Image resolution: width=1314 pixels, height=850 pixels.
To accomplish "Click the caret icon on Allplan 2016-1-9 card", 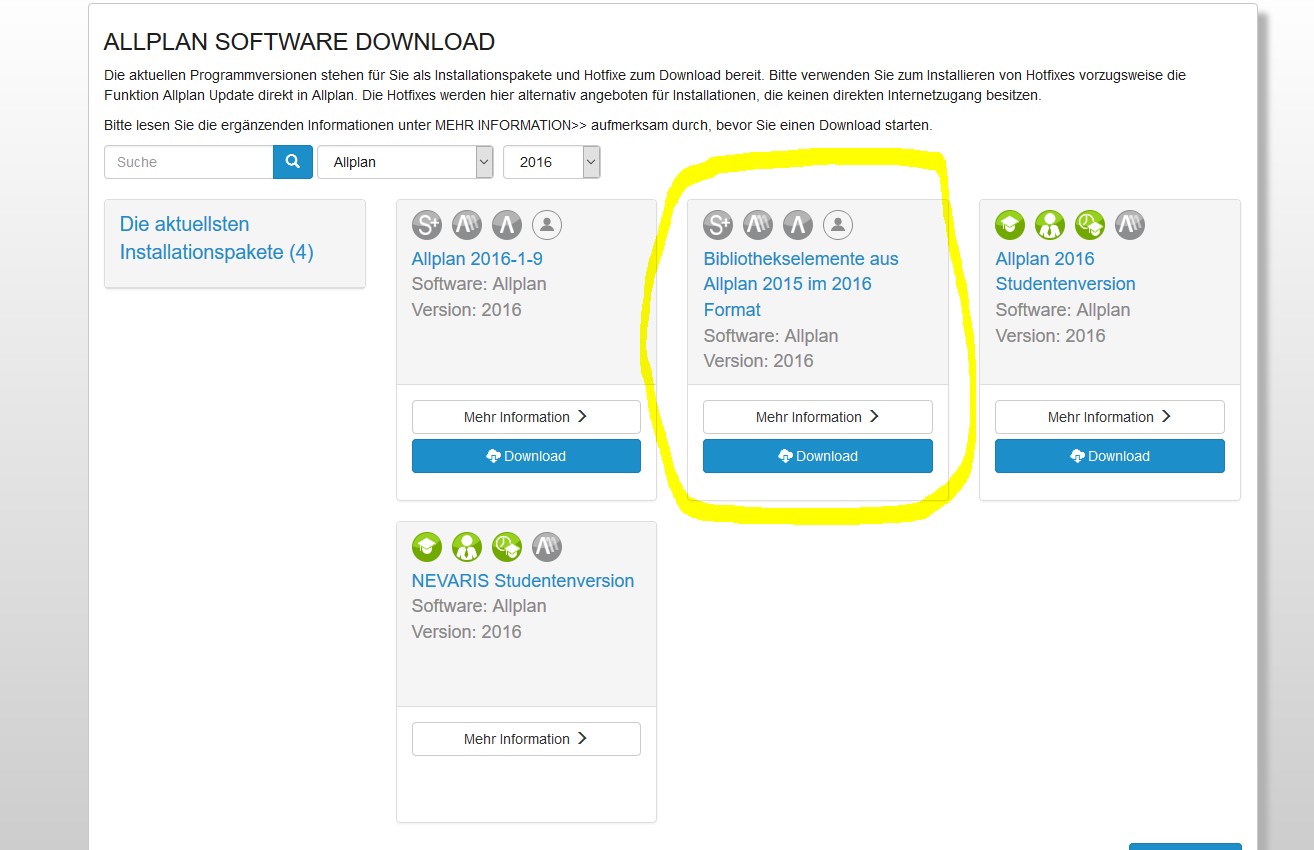I will (507, 225).
